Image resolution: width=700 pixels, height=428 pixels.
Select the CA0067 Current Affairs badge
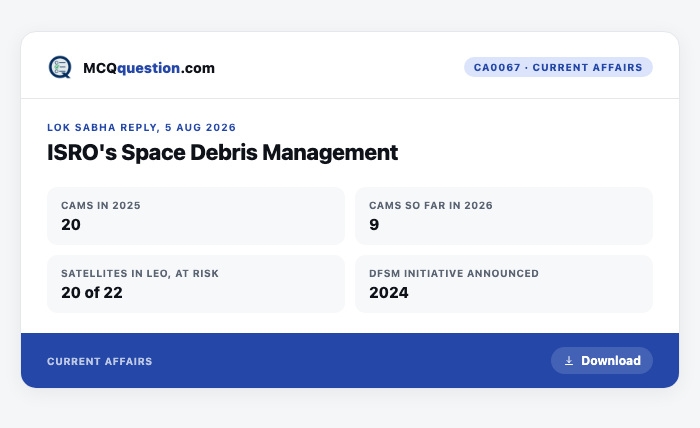coord(558,67)
